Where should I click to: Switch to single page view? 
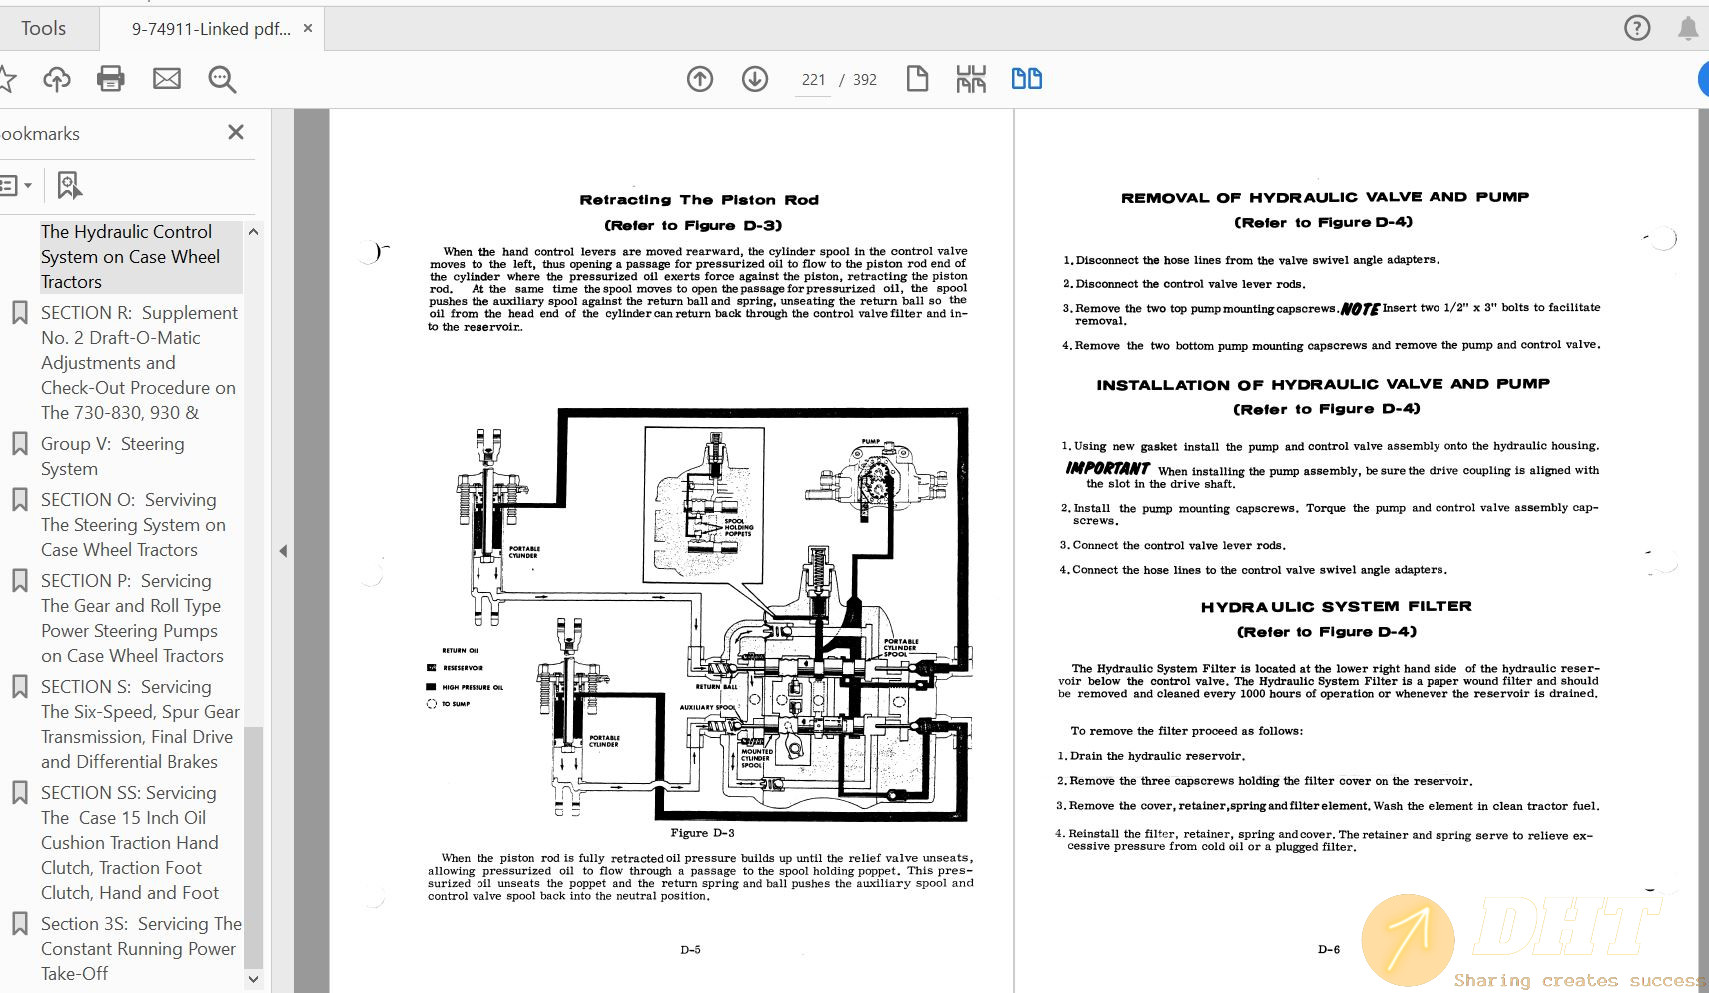point(917,79)
